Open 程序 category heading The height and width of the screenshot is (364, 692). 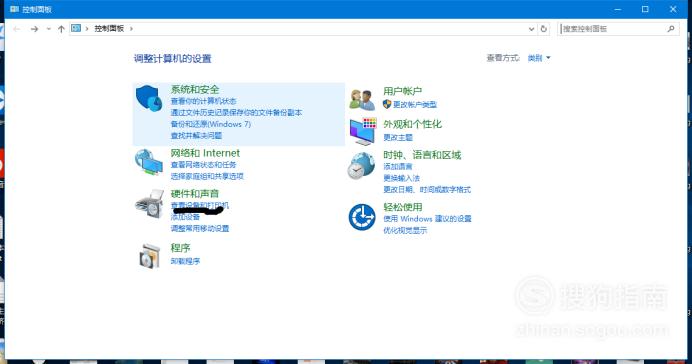180,248
